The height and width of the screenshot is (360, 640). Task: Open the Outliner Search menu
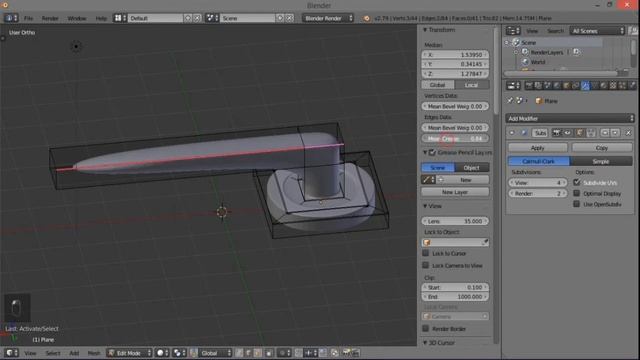pos(555,31)
